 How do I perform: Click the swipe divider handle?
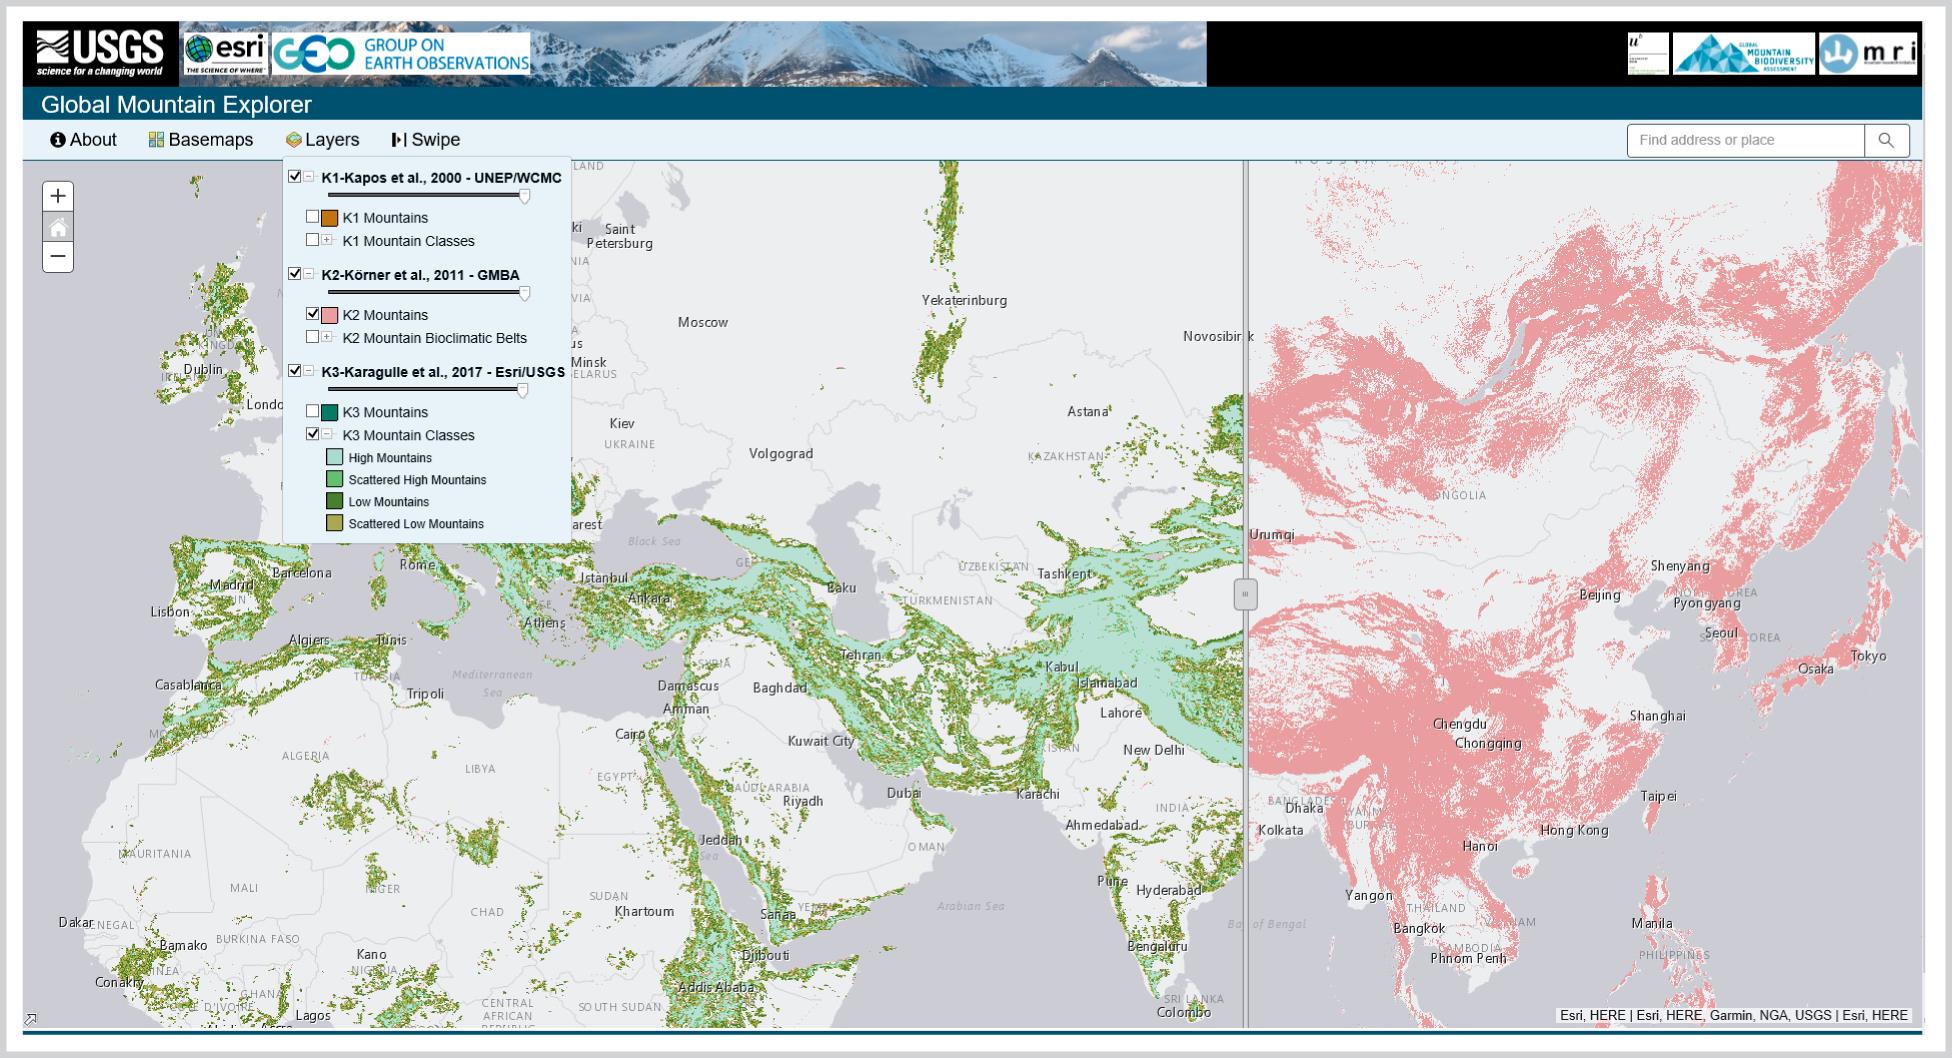tap(1245, 594)
